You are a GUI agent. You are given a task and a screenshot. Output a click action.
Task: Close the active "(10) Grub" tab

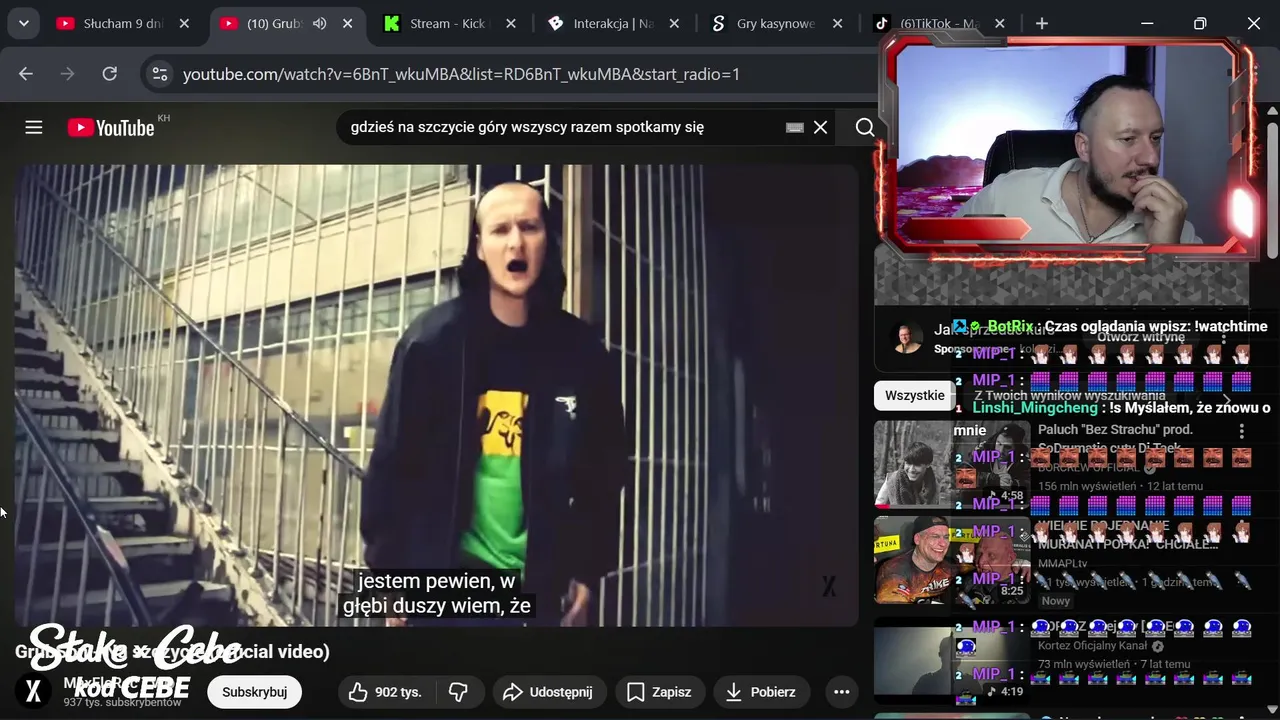click(346, 23)
